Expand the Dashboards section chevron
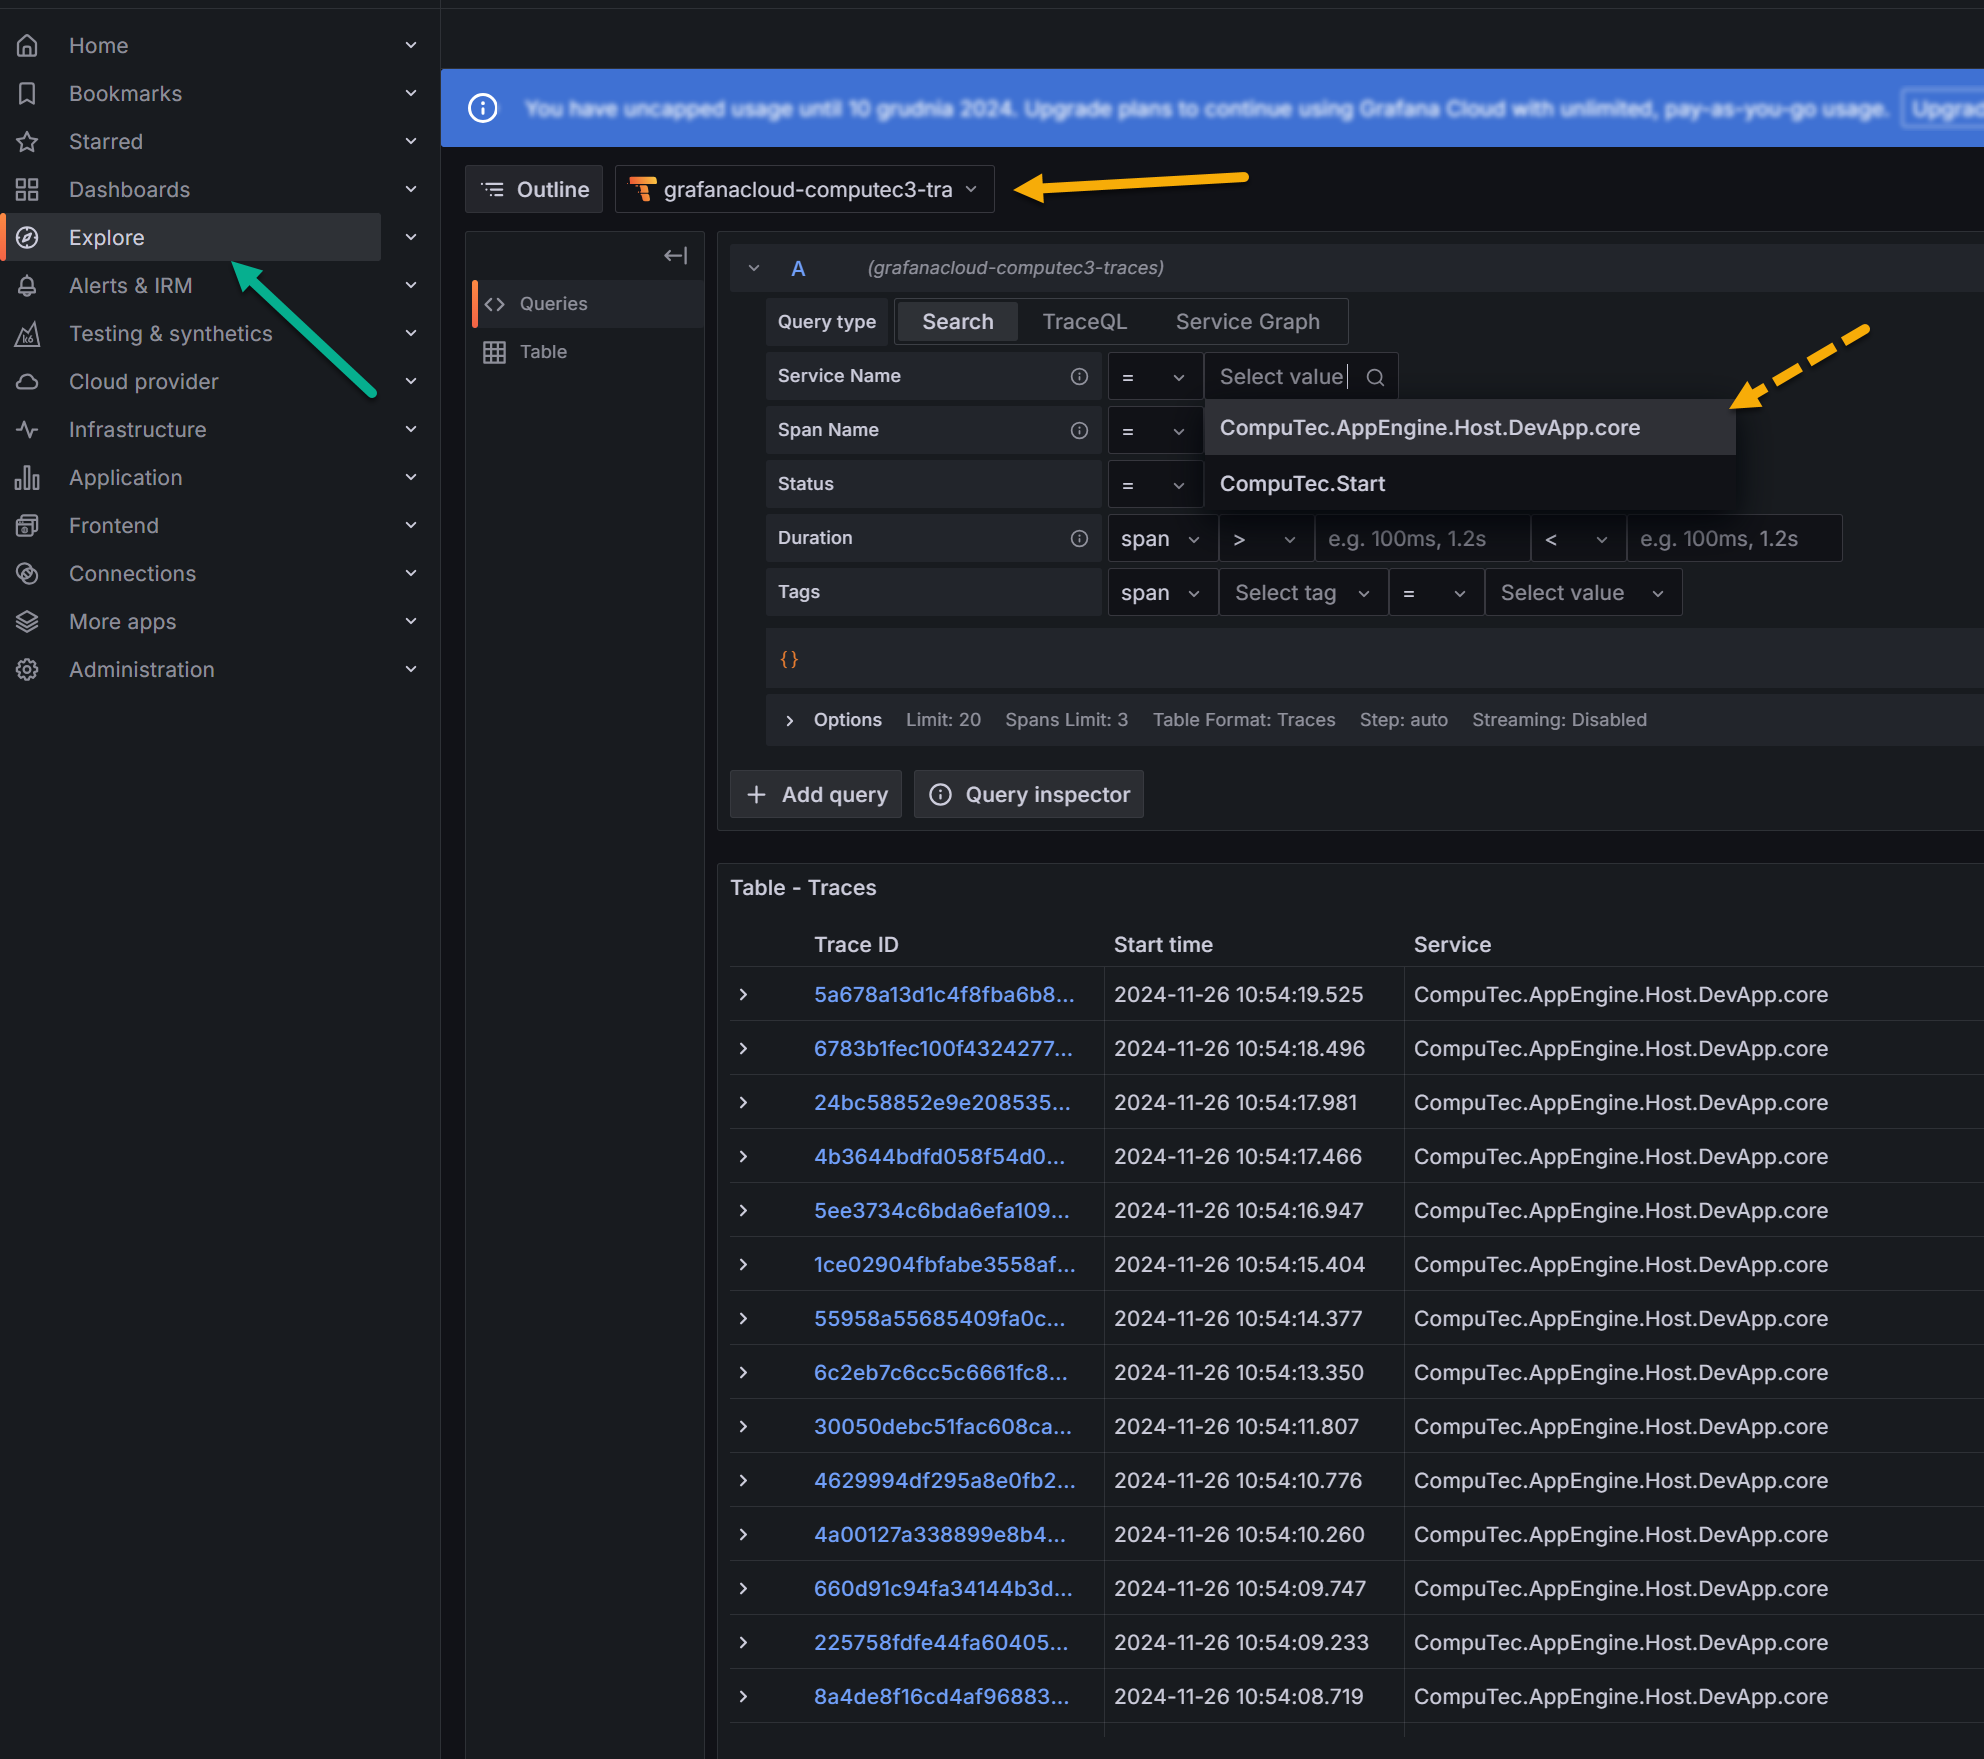 pyautogui.click(x=411, y=189)
